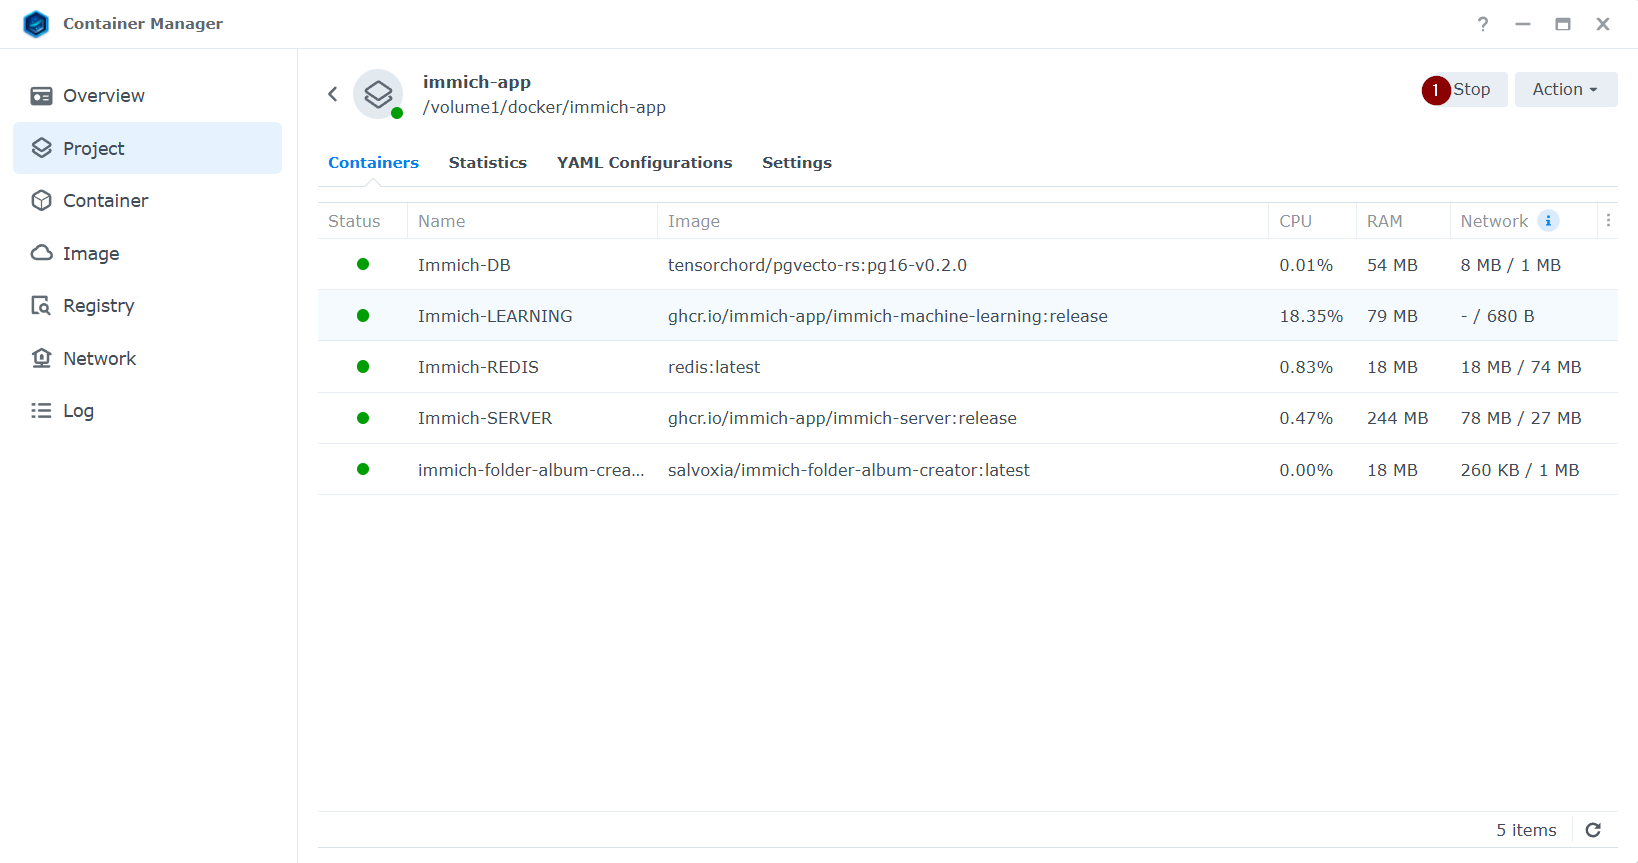Click the Network column info icon

pos(1548,221)
